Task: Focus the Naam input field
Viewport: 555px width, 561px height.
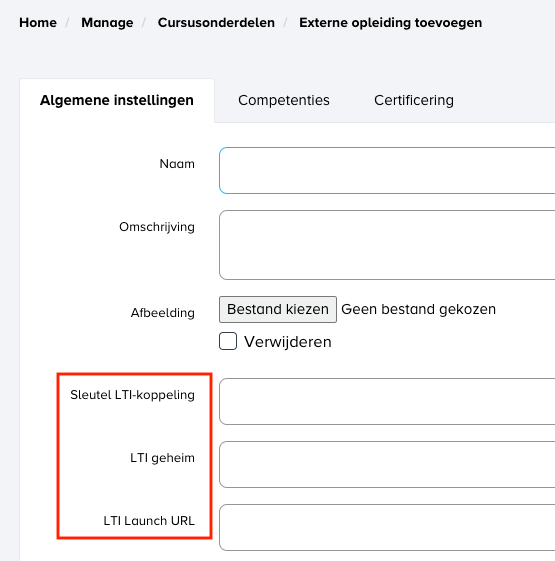Action: [387, 170]
